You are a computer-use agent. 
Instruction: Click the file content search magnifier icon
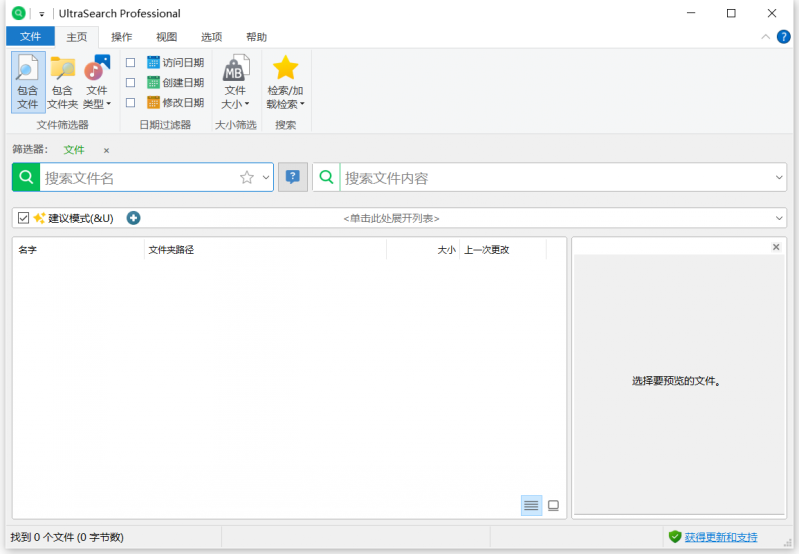click(x=326, y=177)
